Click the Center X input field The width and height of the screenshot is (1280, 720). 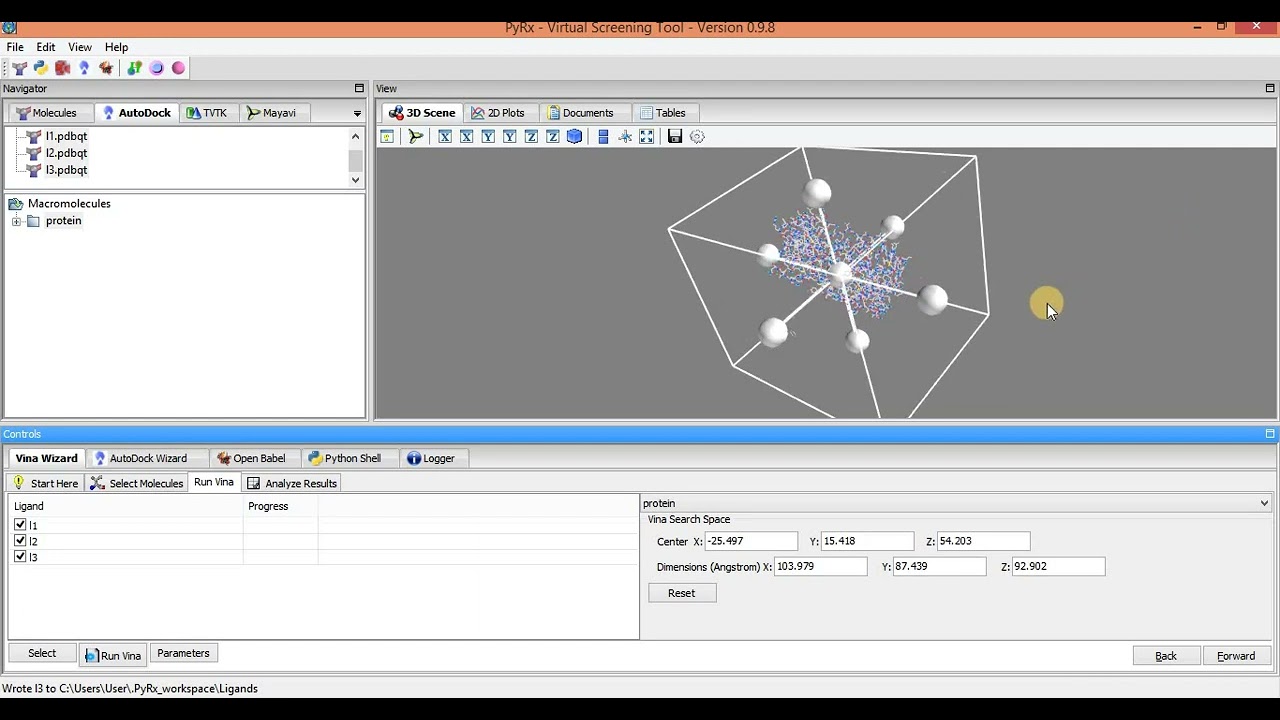(x=751, y=541)
